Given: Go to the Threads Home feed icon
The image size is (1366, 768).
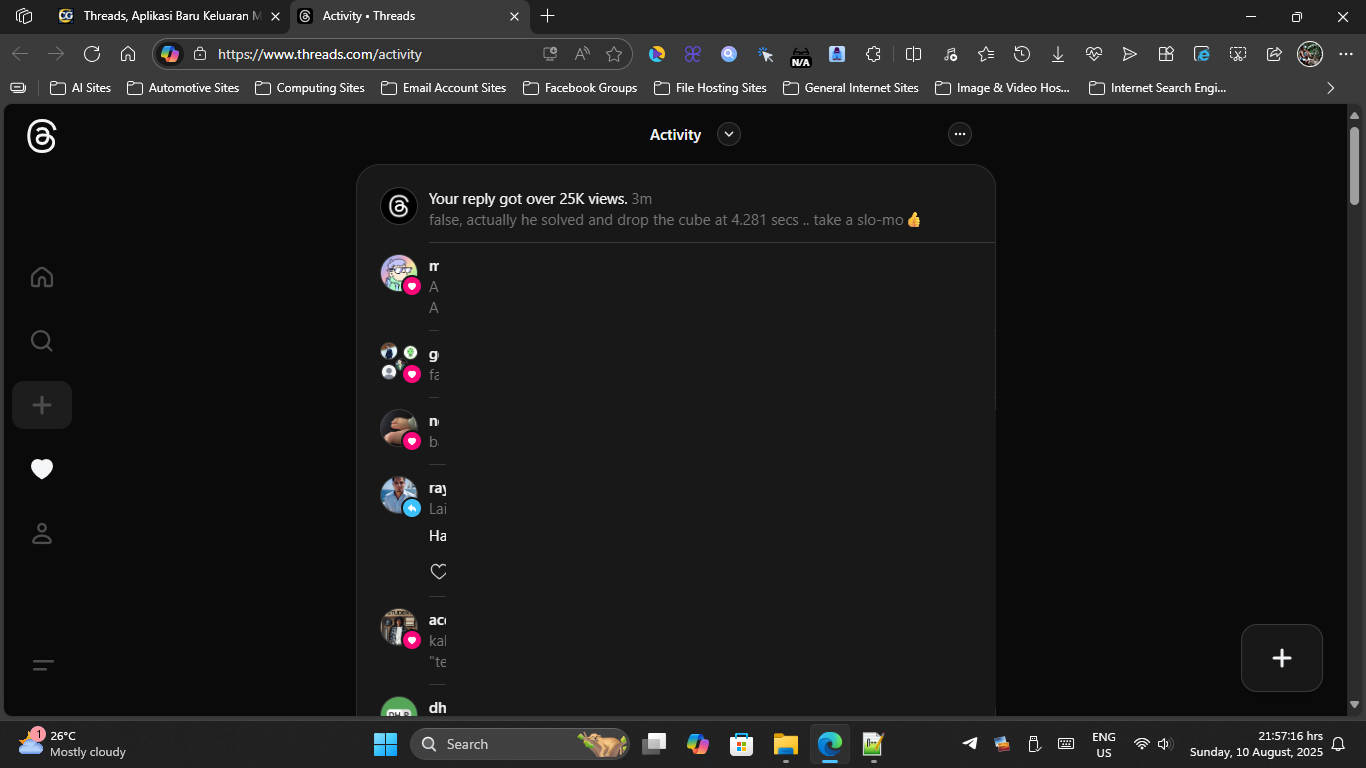Looking at the screenshot, I should pos(42,277).
